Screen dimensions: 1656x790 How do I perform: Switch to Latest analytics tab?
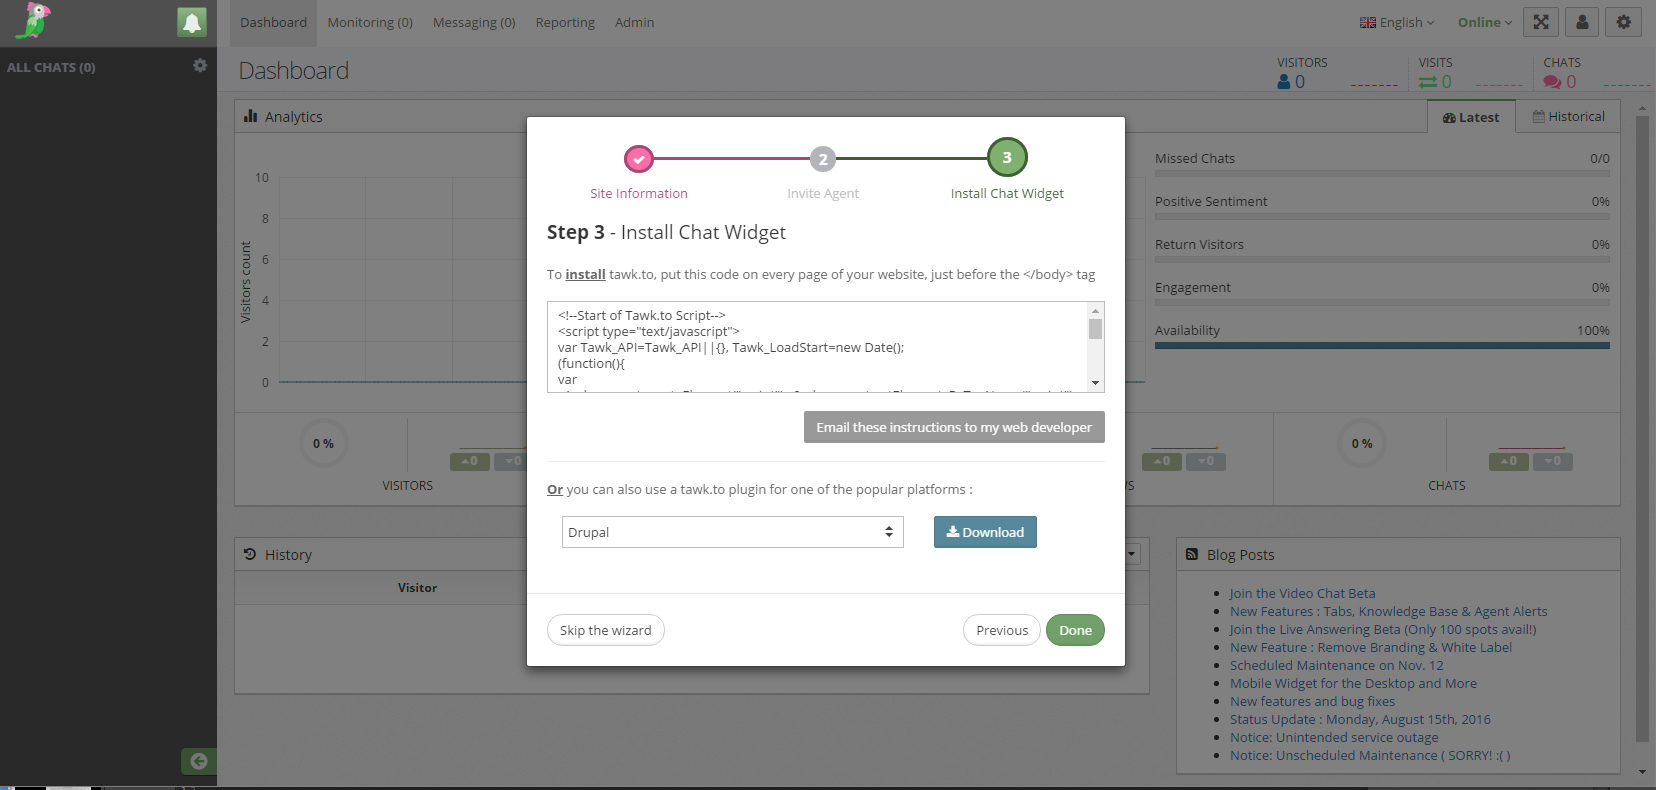[1471, 117]
